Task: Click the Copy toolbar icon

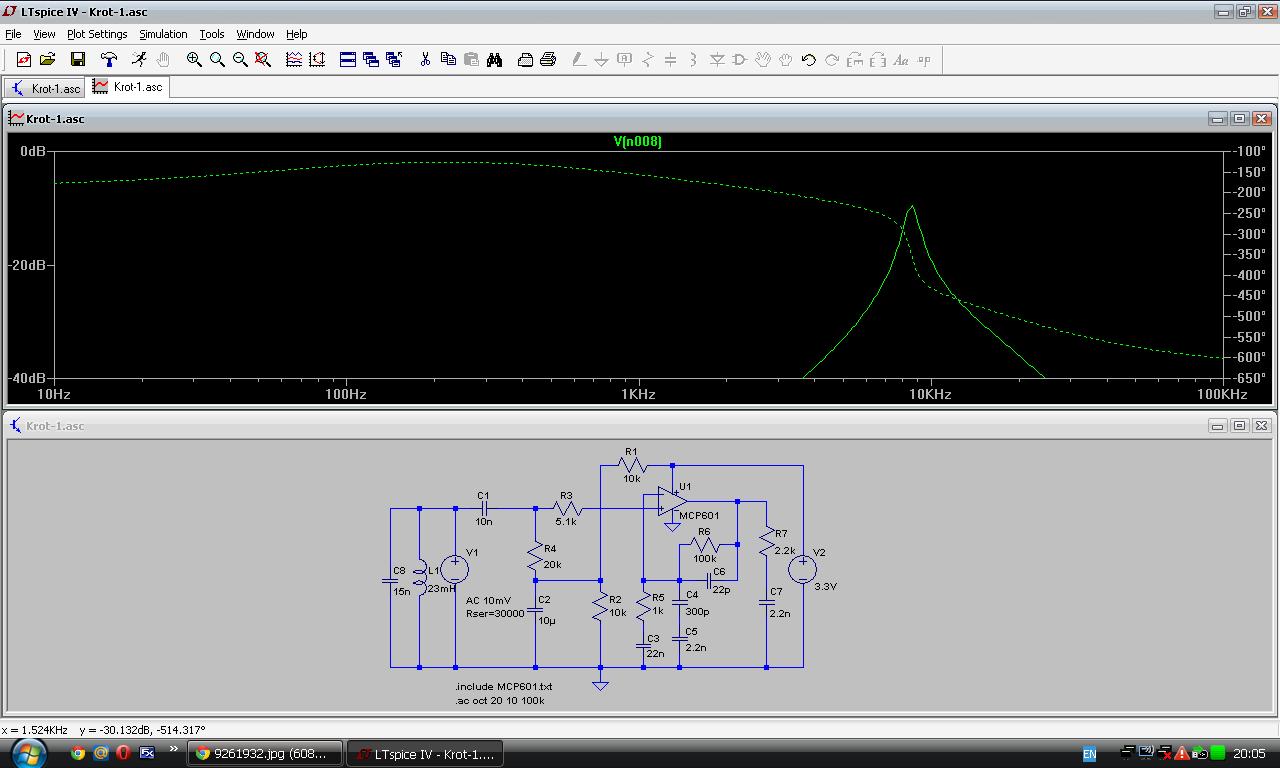Action: click(448, 60)
